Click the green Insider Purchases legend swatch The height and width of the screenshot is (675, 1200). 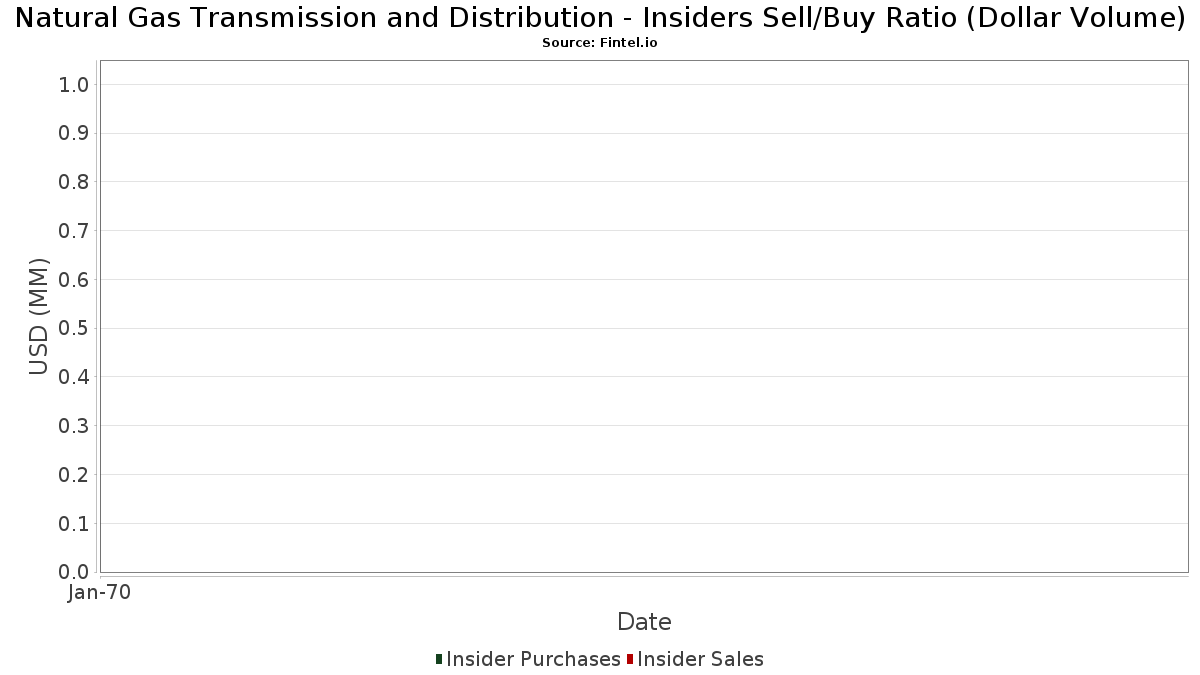(x=439, y=659)
